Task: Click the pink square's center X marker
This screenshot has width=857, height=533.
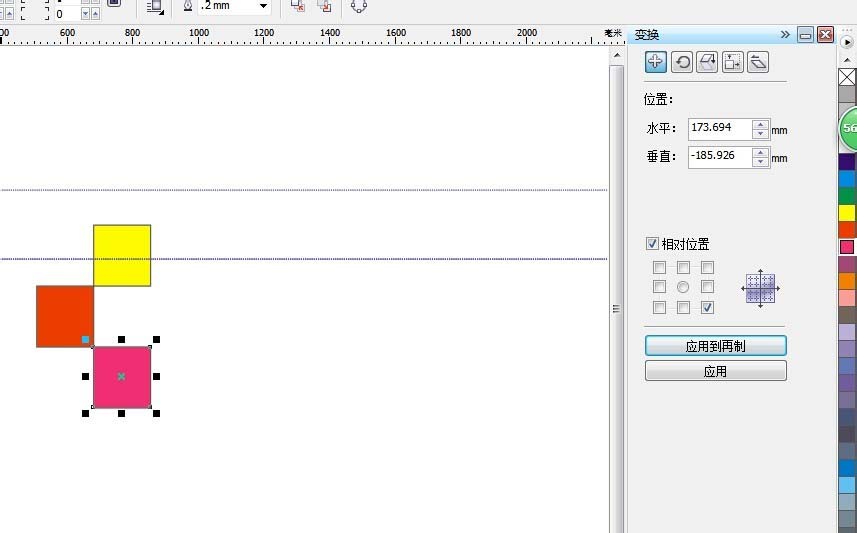Action: coord(121,376)
